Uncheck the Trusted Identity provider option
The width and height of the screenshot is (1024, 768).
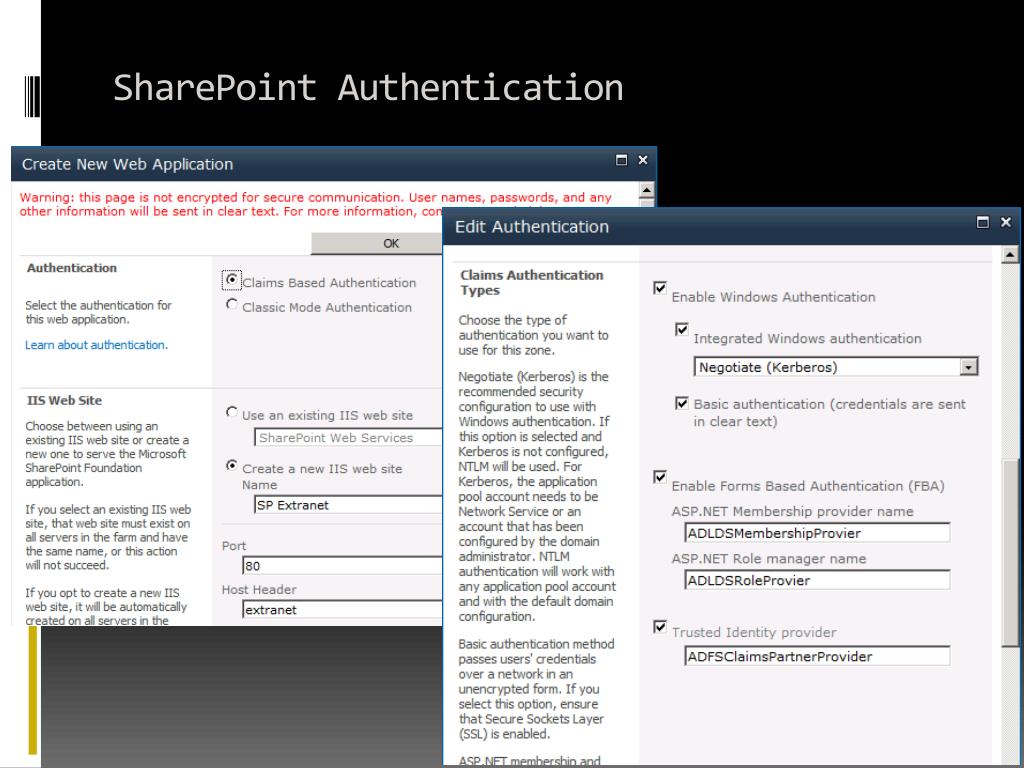point(659,627)
